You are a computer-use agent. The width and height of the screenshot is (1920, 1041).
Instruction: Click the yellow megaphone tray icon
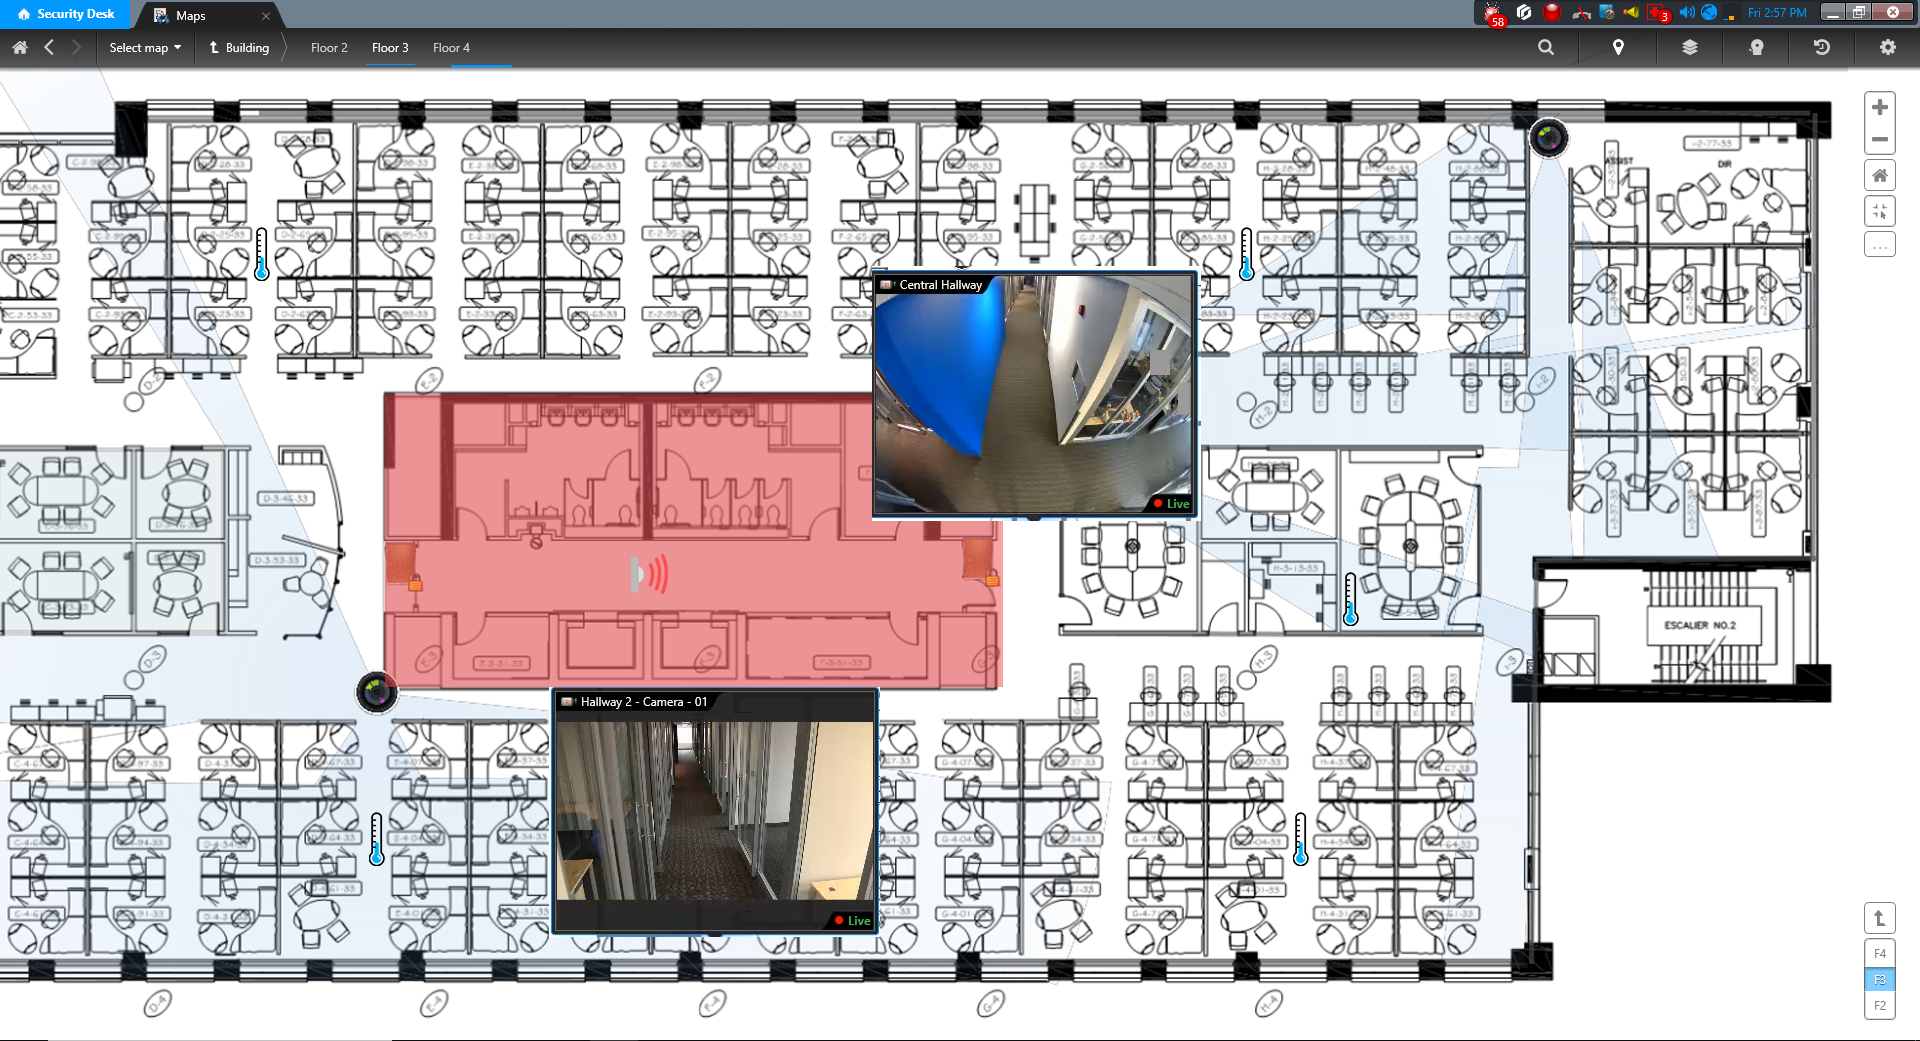tap(1631, 13)
